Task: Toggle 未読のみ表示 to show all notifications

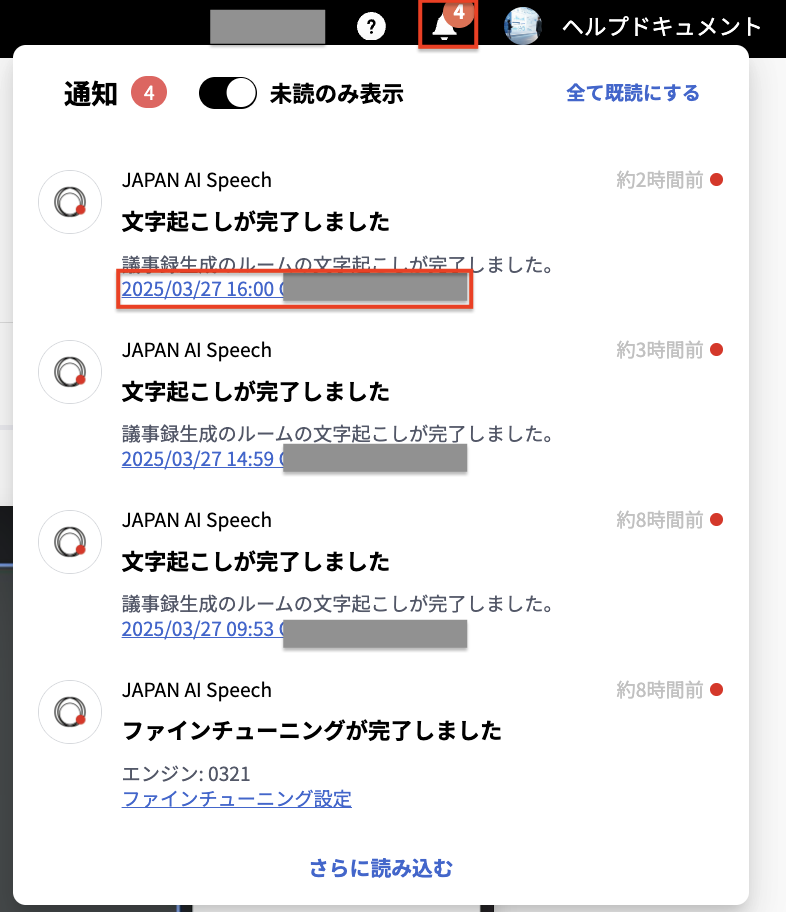Action: (228, 92)
